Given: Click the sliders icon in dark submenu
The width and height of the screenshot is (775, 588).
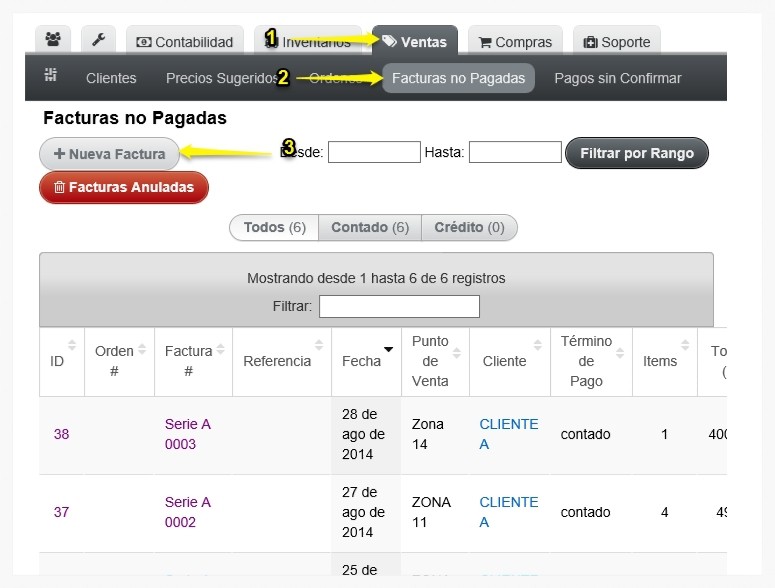Looking at the screenshot, I should (50, 75).
